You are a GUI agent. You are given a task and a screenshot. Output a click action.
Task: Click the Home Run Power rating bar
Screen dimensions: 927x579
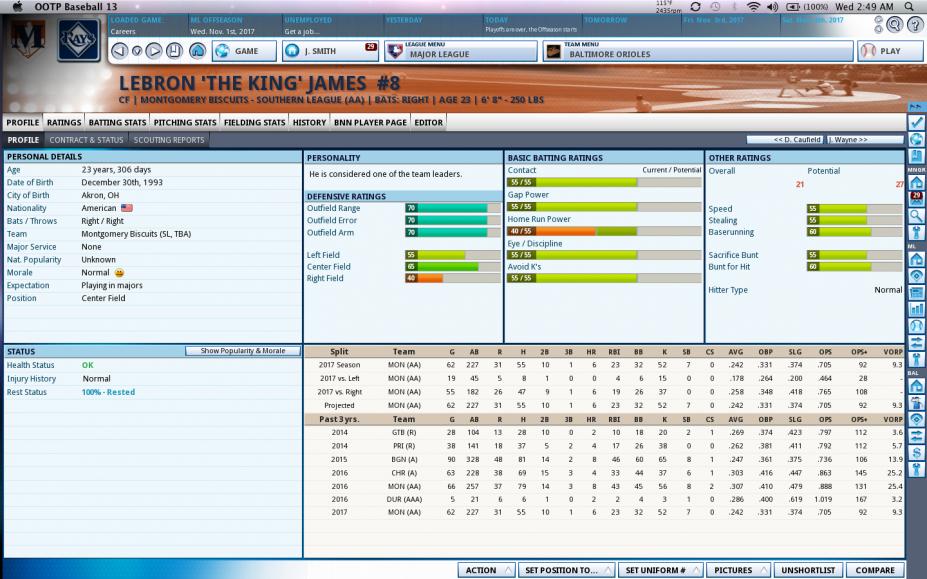click(x=604, y=231)
